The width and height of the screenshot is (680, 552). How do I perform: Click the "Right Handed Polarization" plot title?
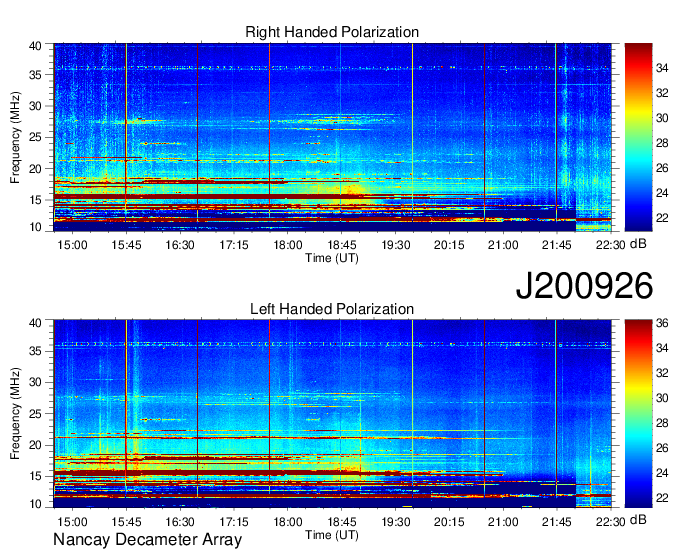click(x=332, y=32)
